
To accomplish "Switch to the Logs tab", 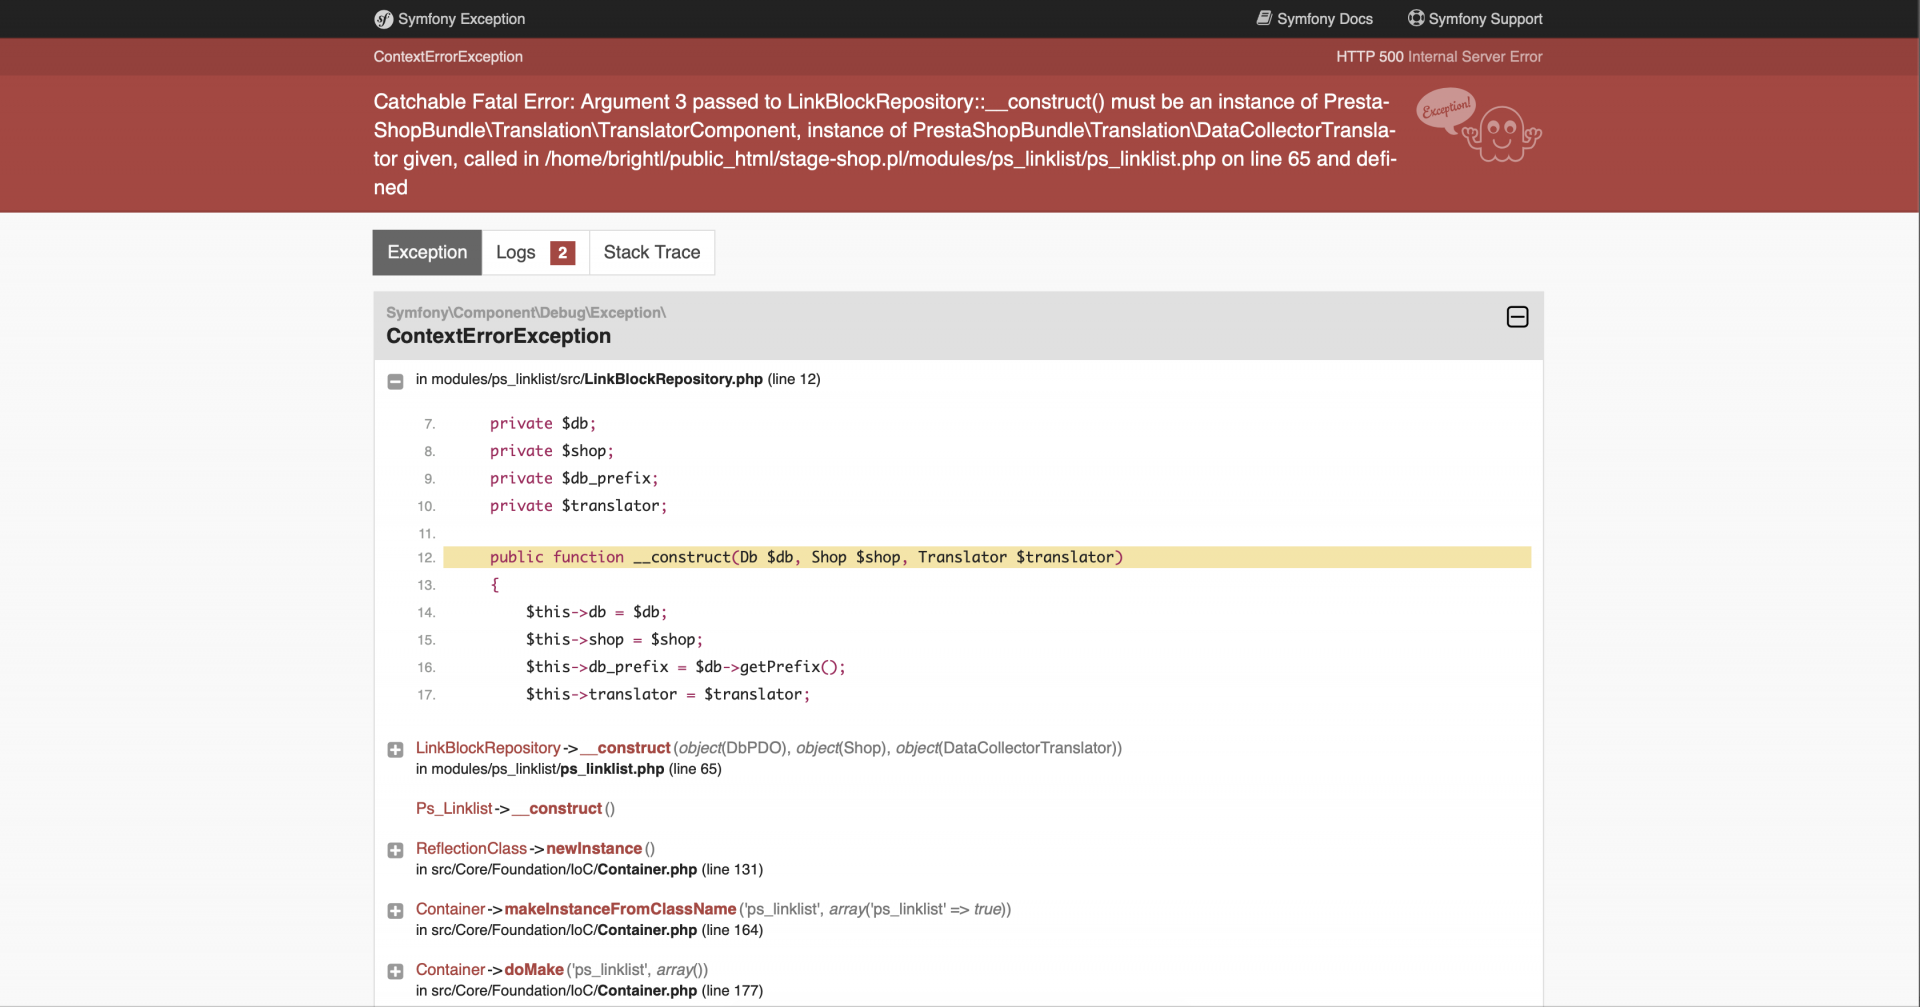I will 535,252.
